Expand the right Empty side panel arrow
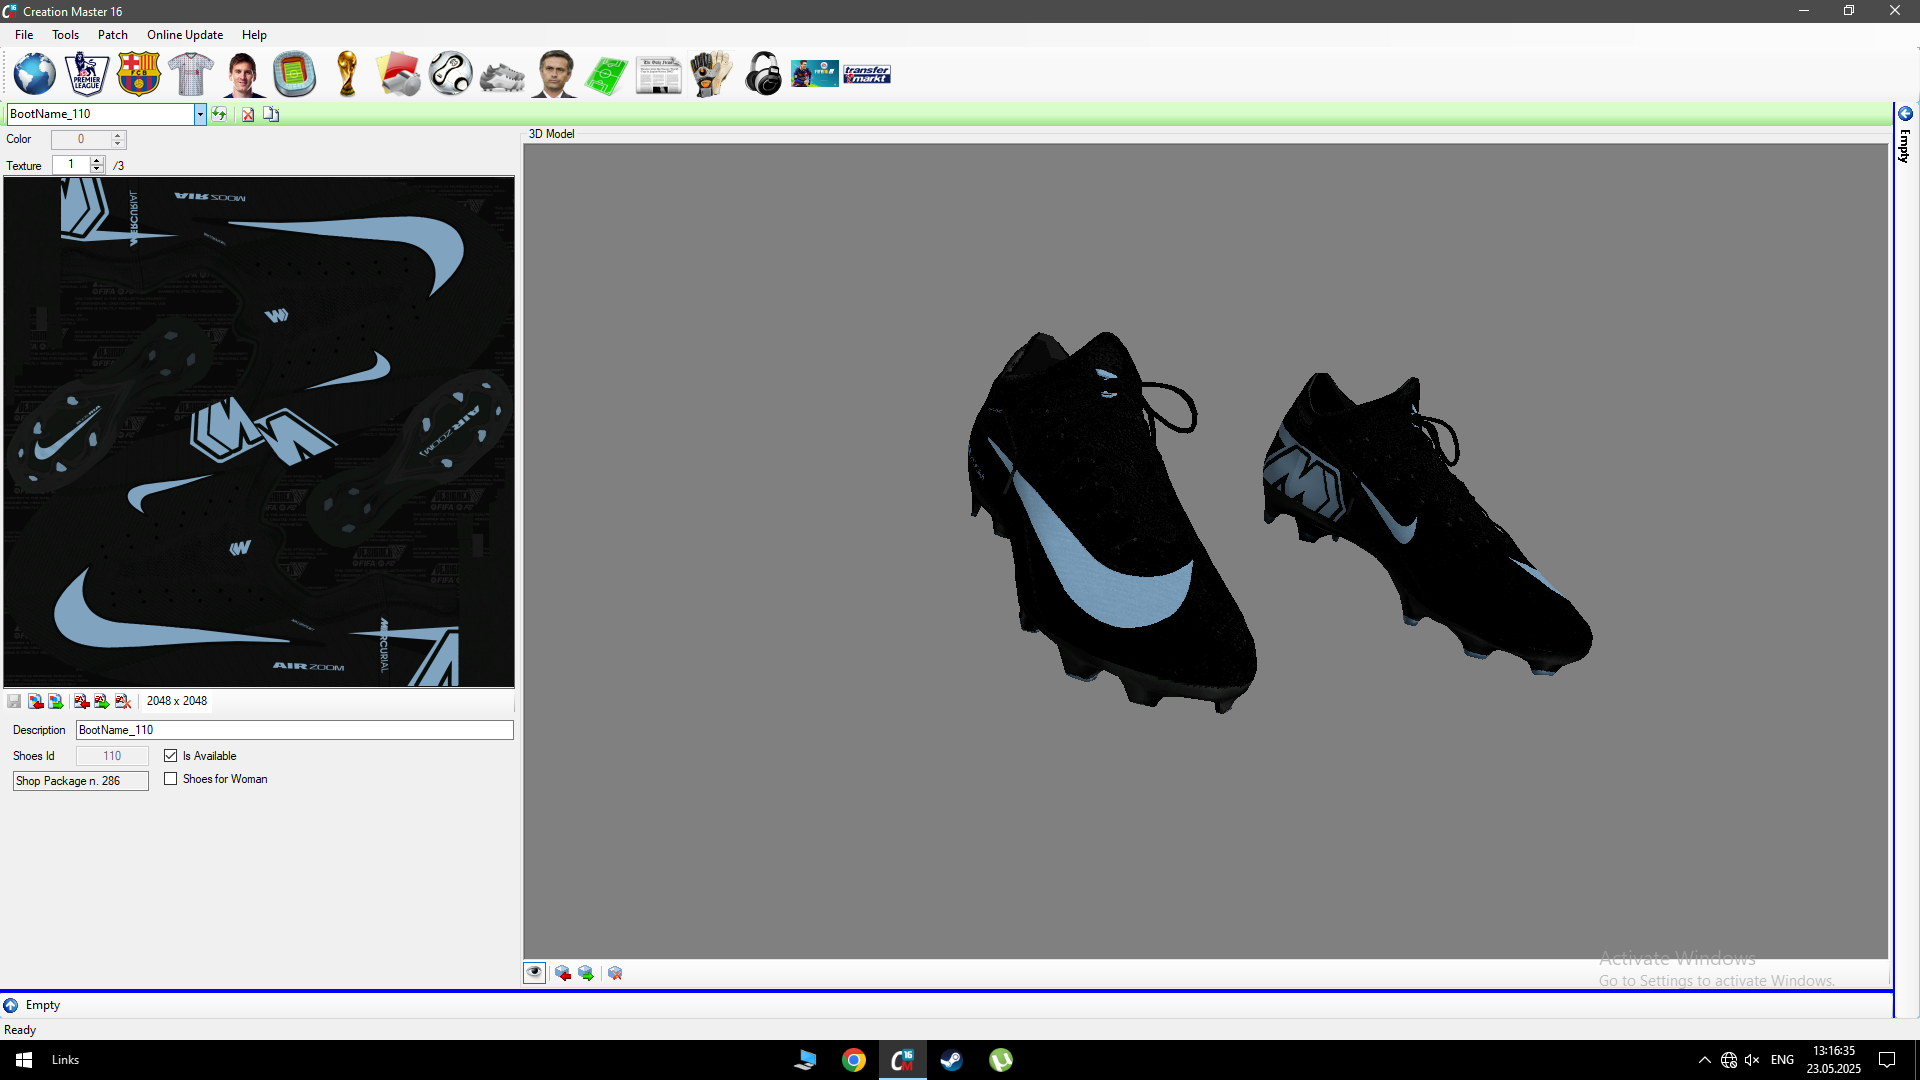The image size is (1920, 1080). point(1905,114)
